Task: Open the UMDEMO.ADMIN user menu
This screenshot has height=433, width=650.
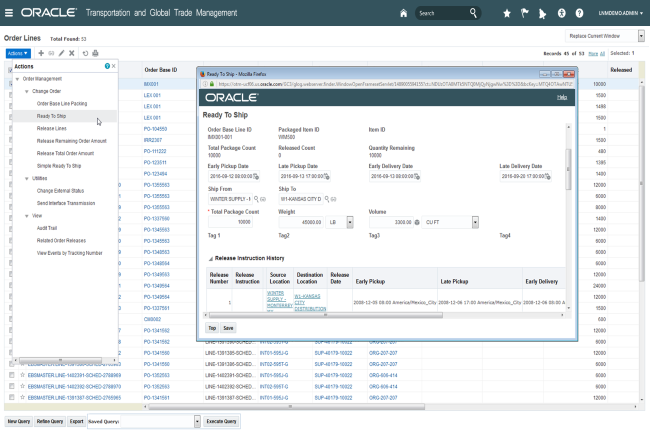Action: pos(621,13)
